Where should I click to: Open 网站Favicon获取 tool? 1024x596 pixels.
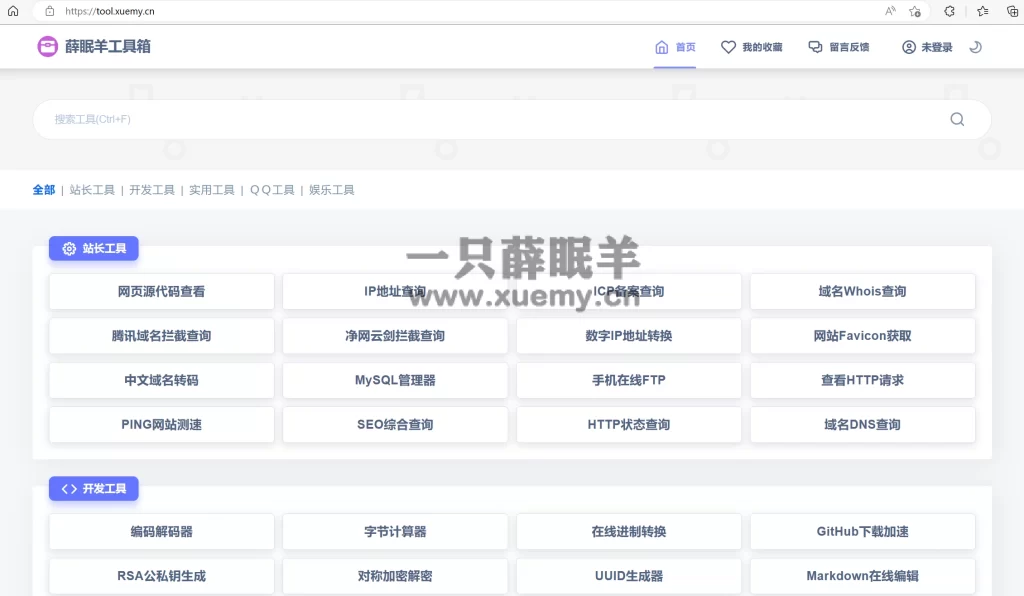[x=863, y=336]
